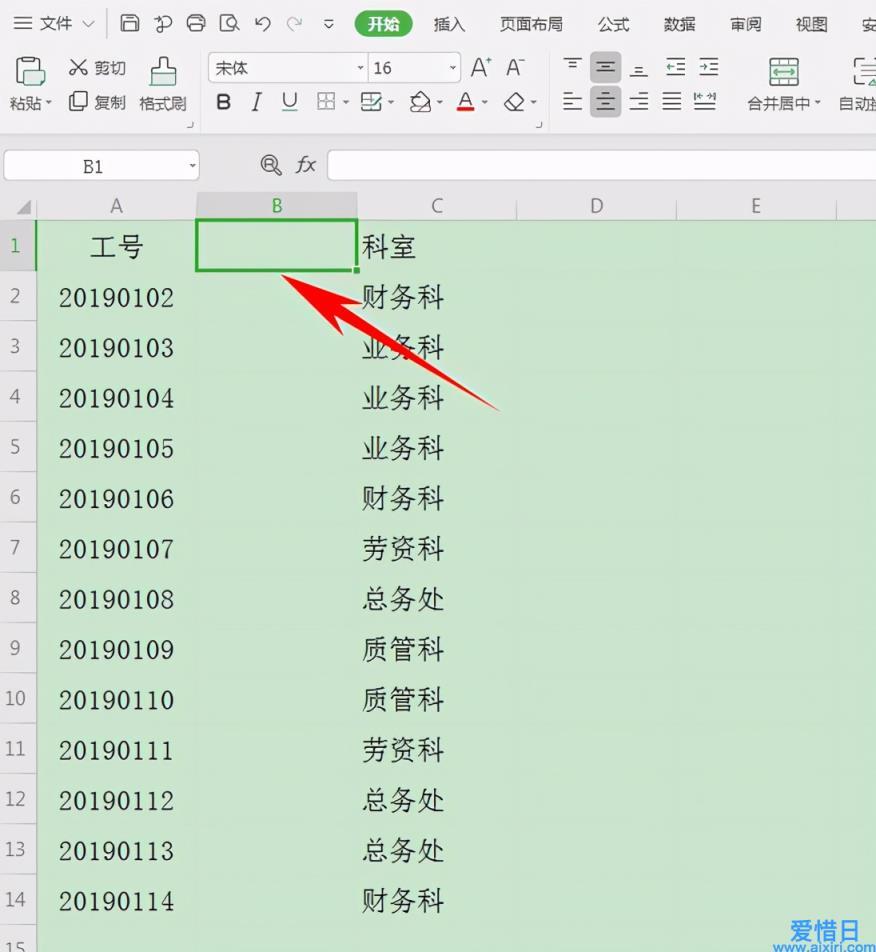Toggle Italic formatting
Screen dimensions: 876x952
pyautogui.click(x=257, y=102)
